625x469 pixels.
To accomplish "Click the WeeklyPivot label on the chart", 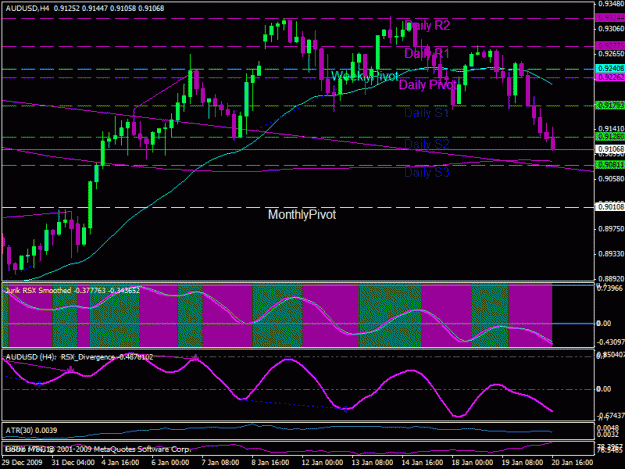I will pyautogui.click(x=364, y=76).
